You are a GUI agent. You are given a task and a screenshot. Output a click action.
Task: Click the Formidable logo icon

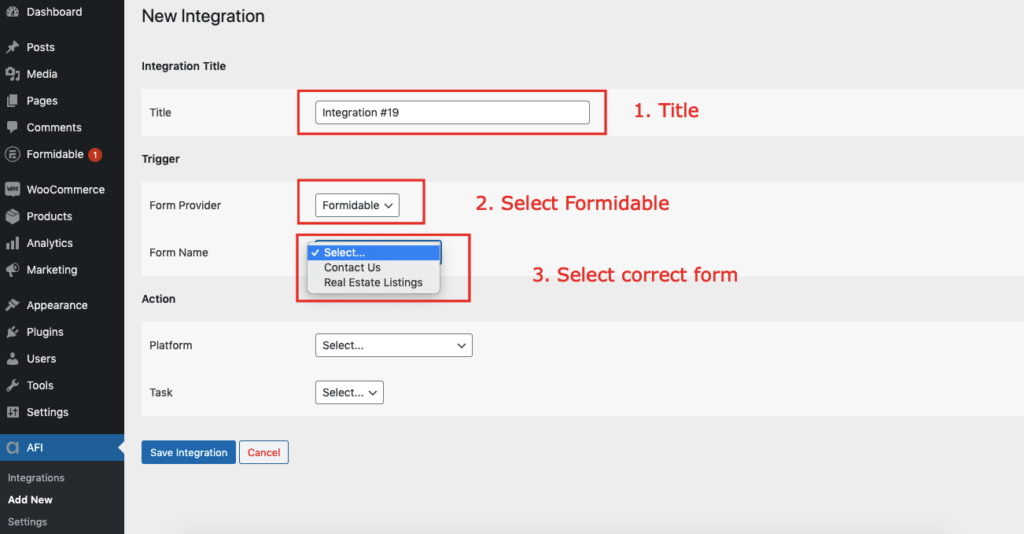[12, 154]
